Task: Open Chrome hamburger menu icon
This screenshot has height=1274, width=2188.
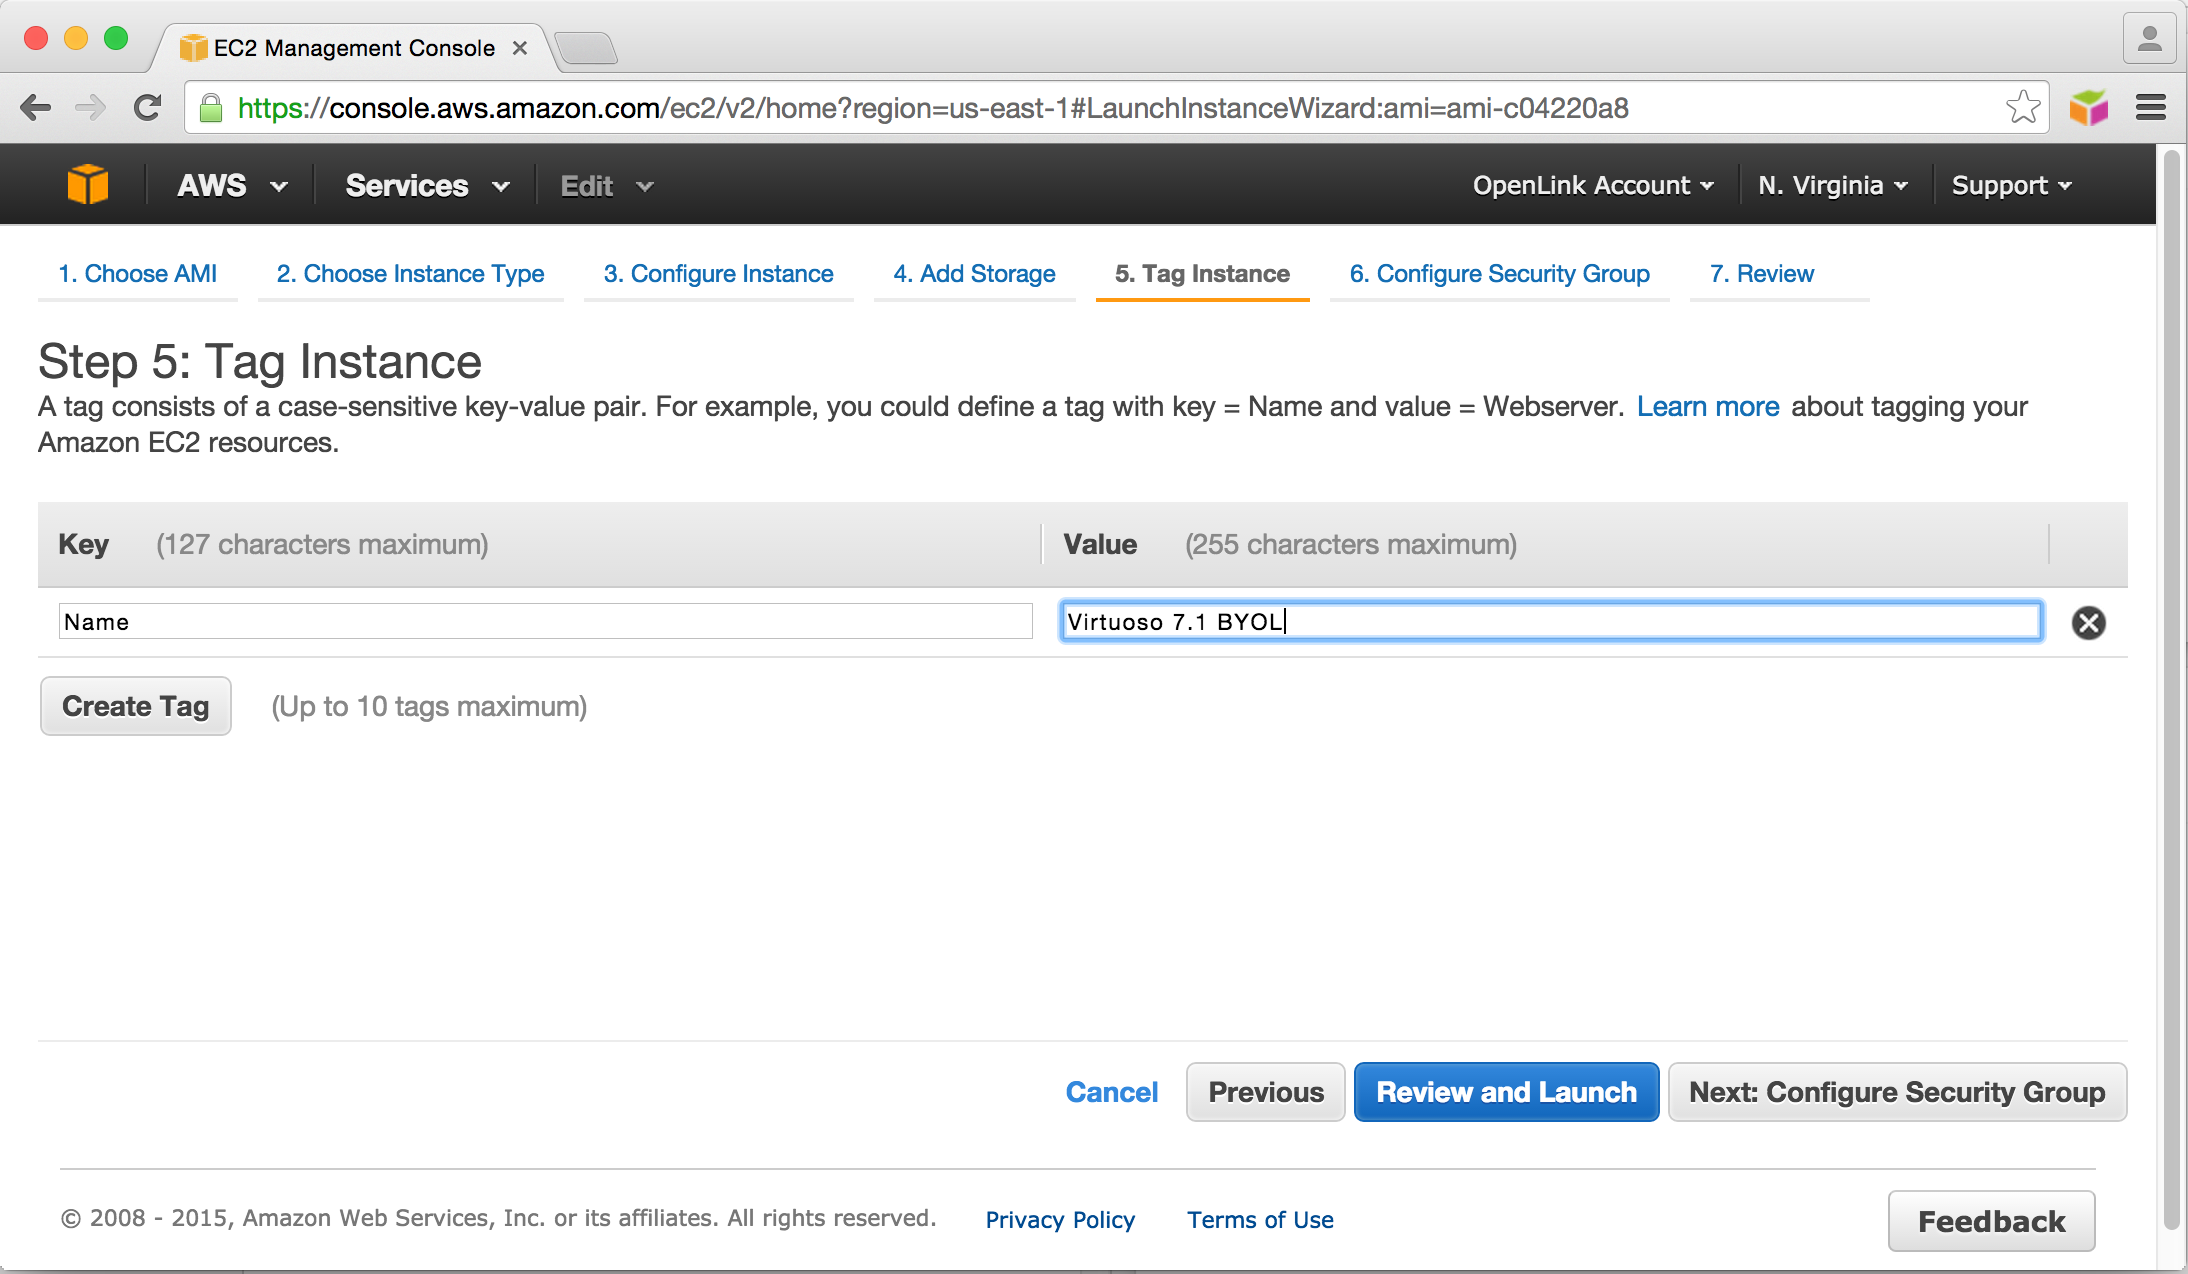Action: click(2150, 108)
